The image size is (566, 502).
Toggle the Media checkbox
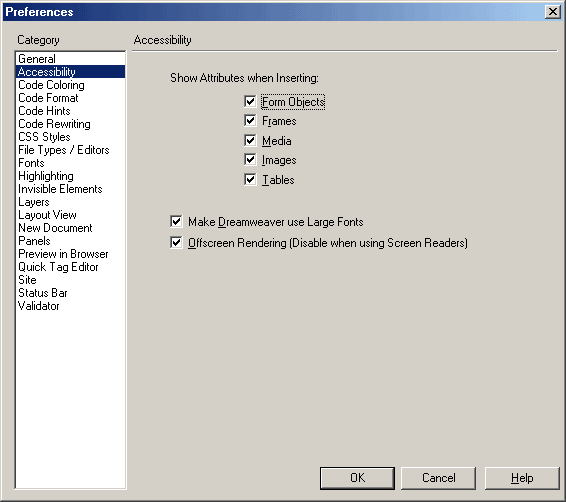[250, 140]
